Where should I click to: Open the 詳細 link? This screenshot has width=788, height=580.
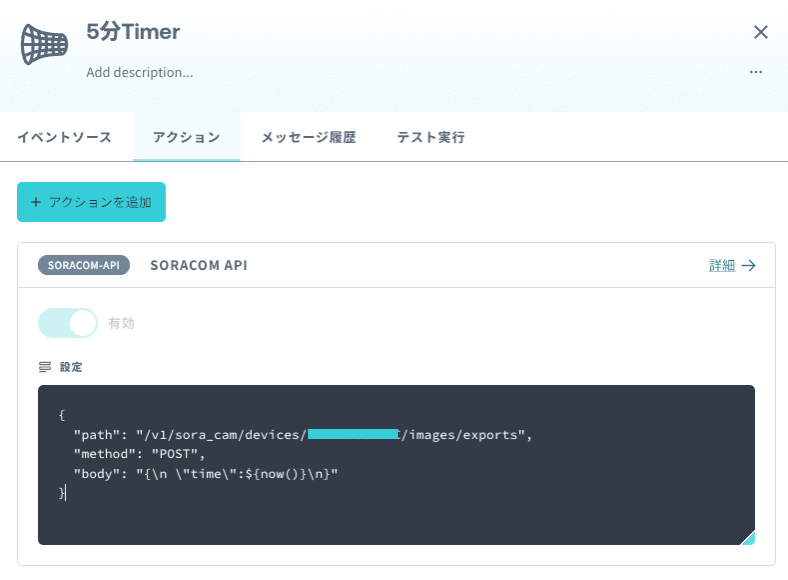(722, 265)
